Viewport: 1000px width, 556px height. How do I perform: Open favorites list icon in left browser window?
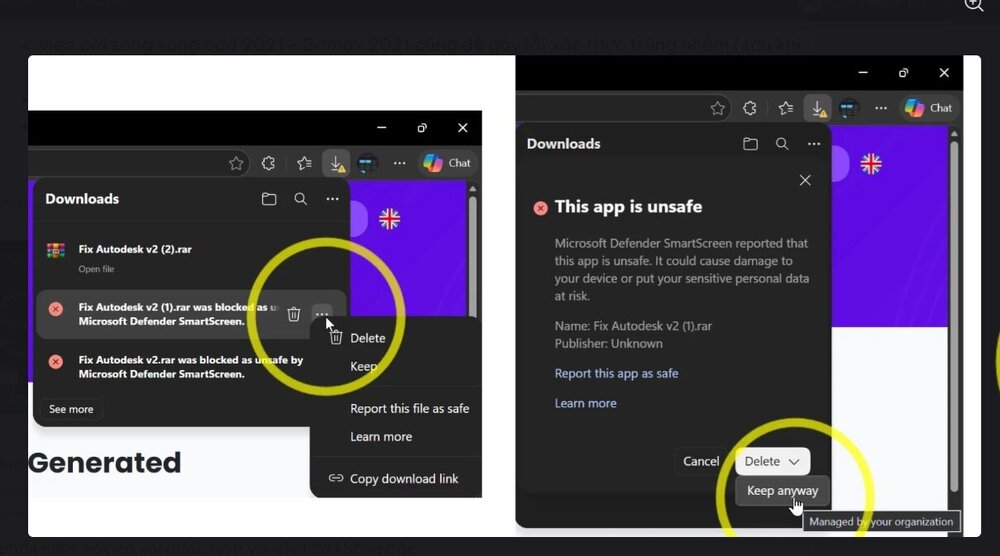(x=304, y=163)
